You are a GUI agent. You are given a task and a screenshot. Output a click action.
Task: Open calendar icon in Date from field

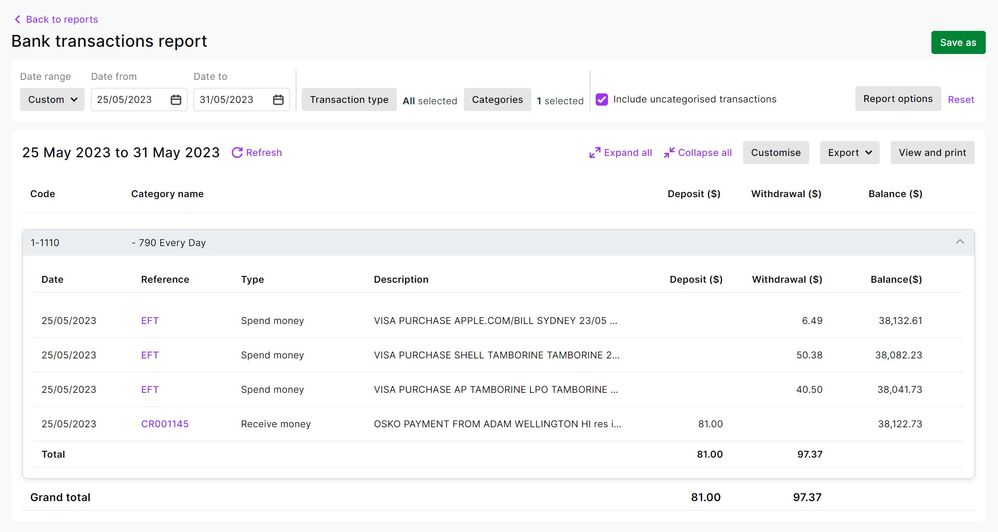pyautogui.click(x=176, y=100)
